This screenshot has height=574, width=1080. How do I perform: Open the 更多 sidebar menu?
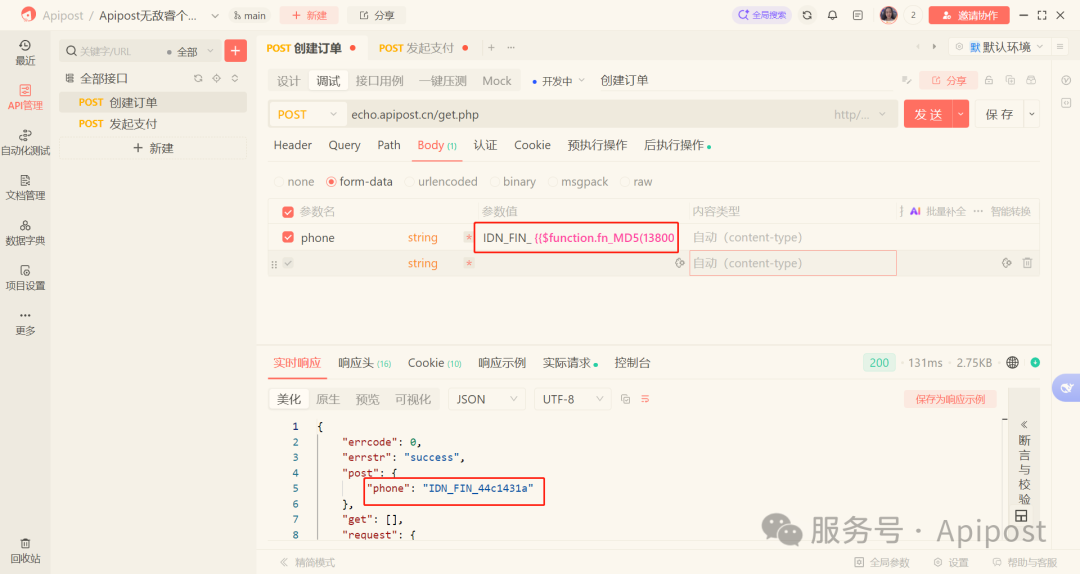coord(25,322)
